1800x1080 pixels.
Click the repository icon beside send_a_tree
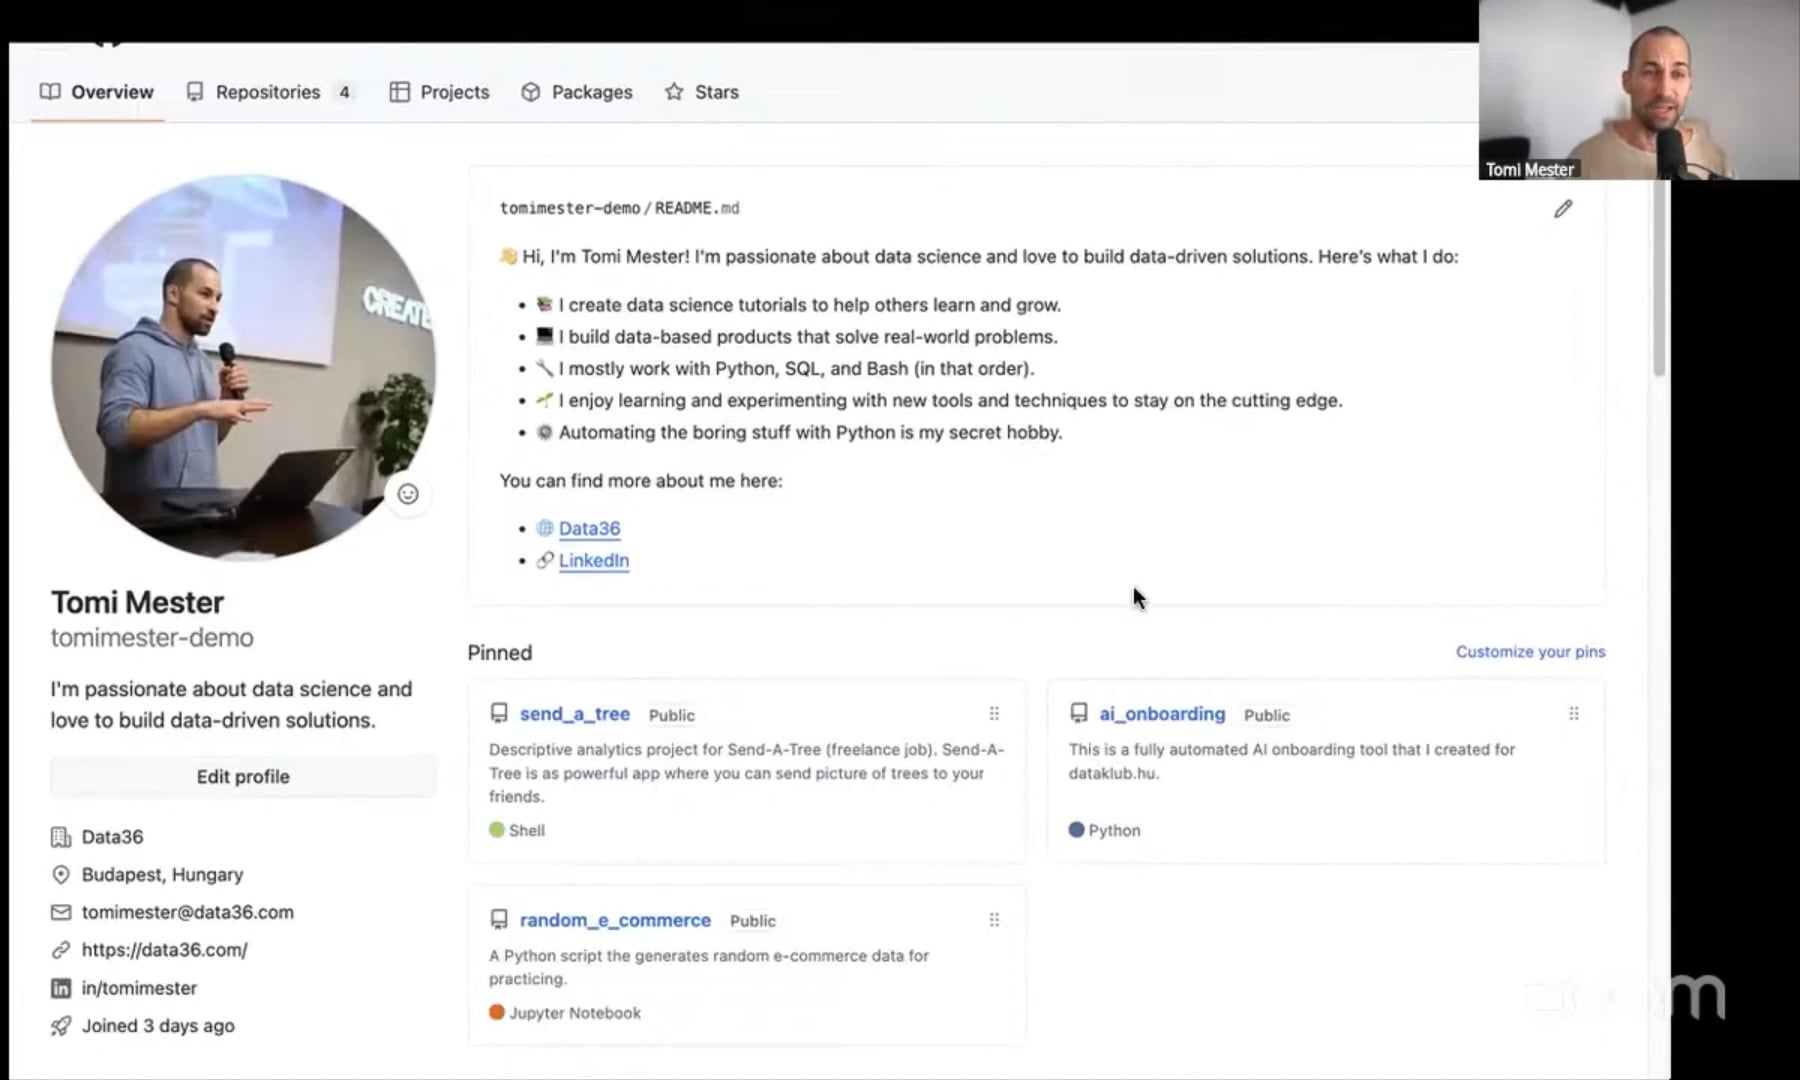(x=499, y=714)
